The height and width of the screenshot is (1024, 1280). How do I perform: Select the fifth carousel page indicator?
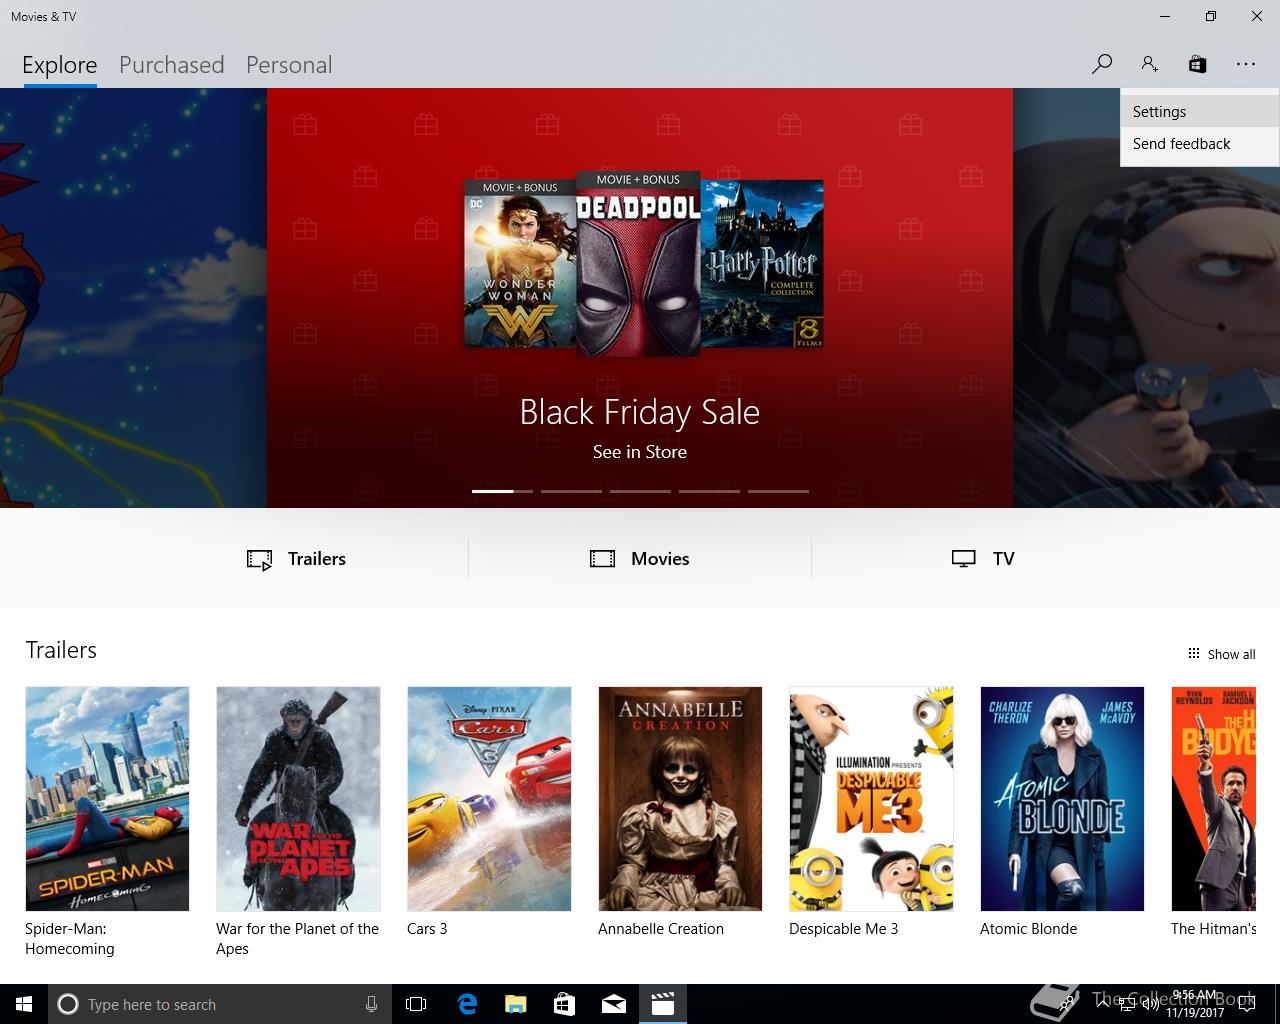pos(778,491)
